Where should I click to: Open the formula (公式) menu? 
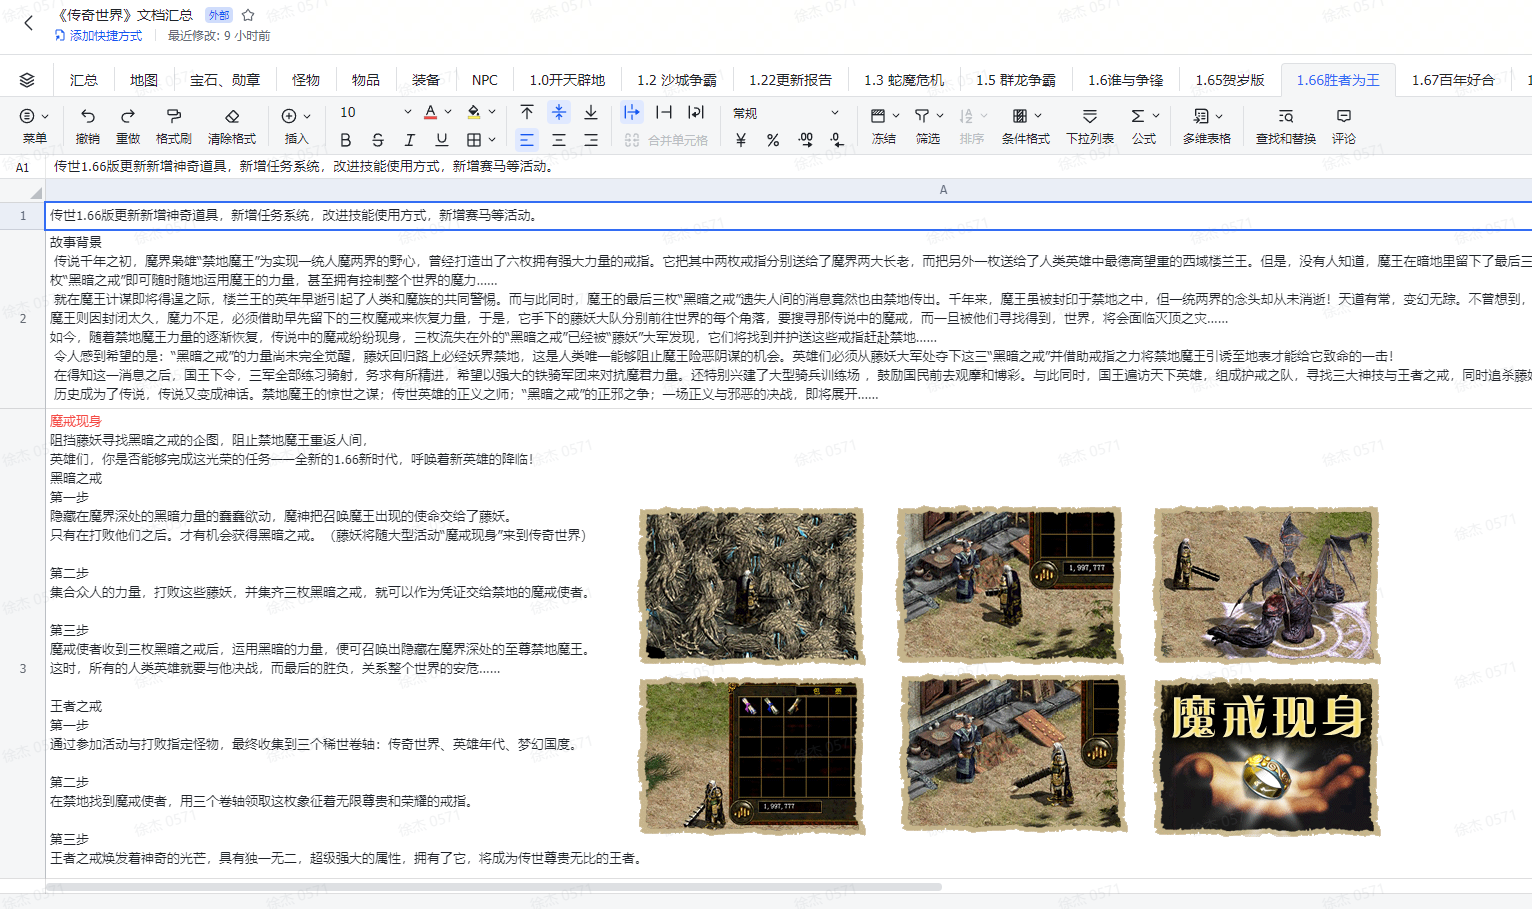1144,125
